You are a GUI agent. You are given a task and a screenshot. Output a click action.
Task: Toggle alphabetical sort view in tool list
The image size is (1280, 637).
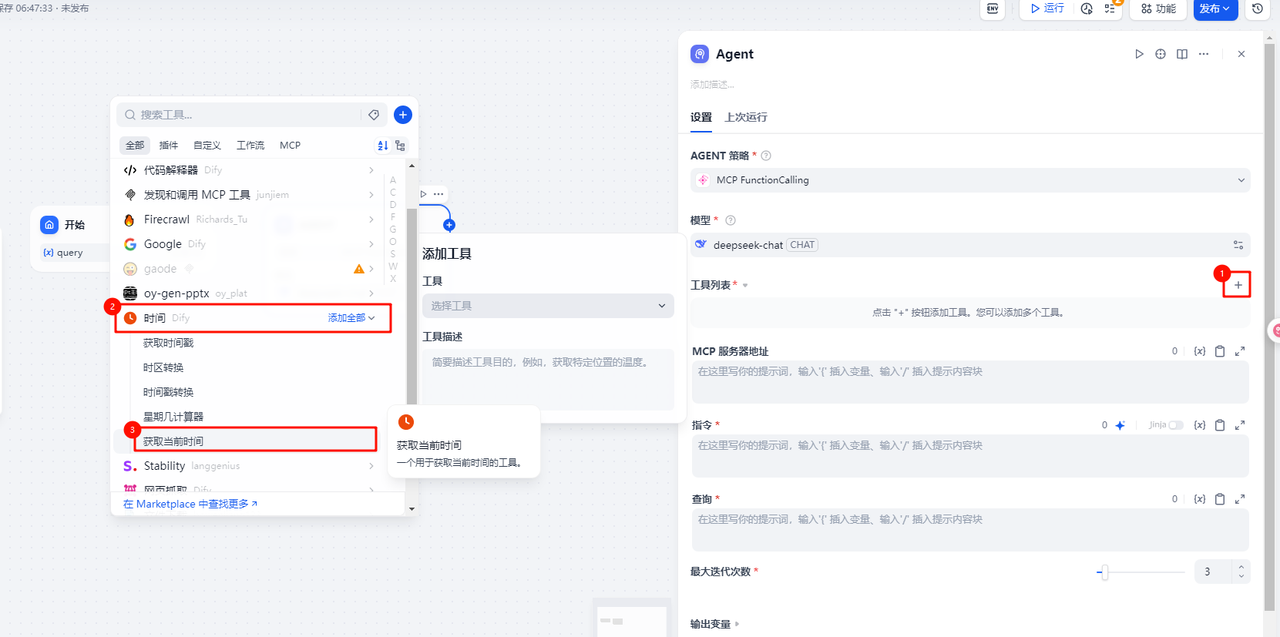tap(382, 145)
